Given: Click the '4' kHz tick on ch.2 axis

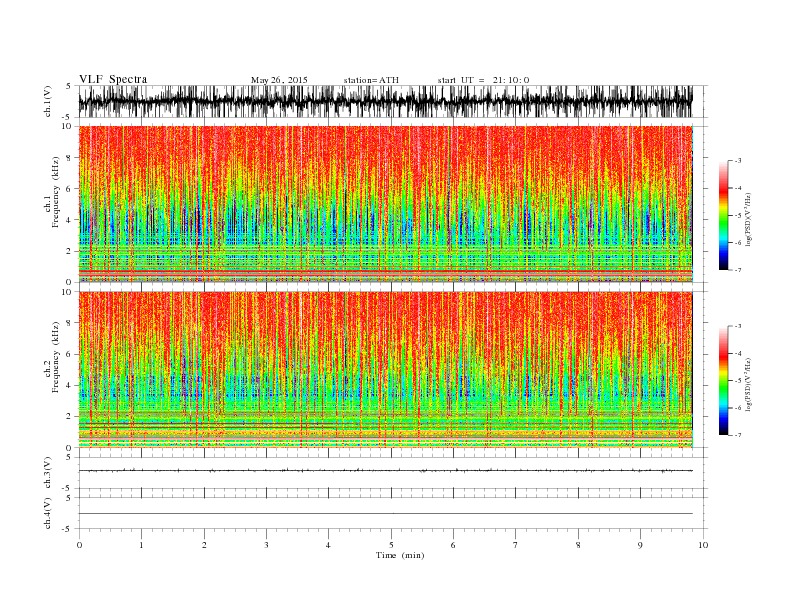Looking at the screenshot, I should (x=69, y=385).
